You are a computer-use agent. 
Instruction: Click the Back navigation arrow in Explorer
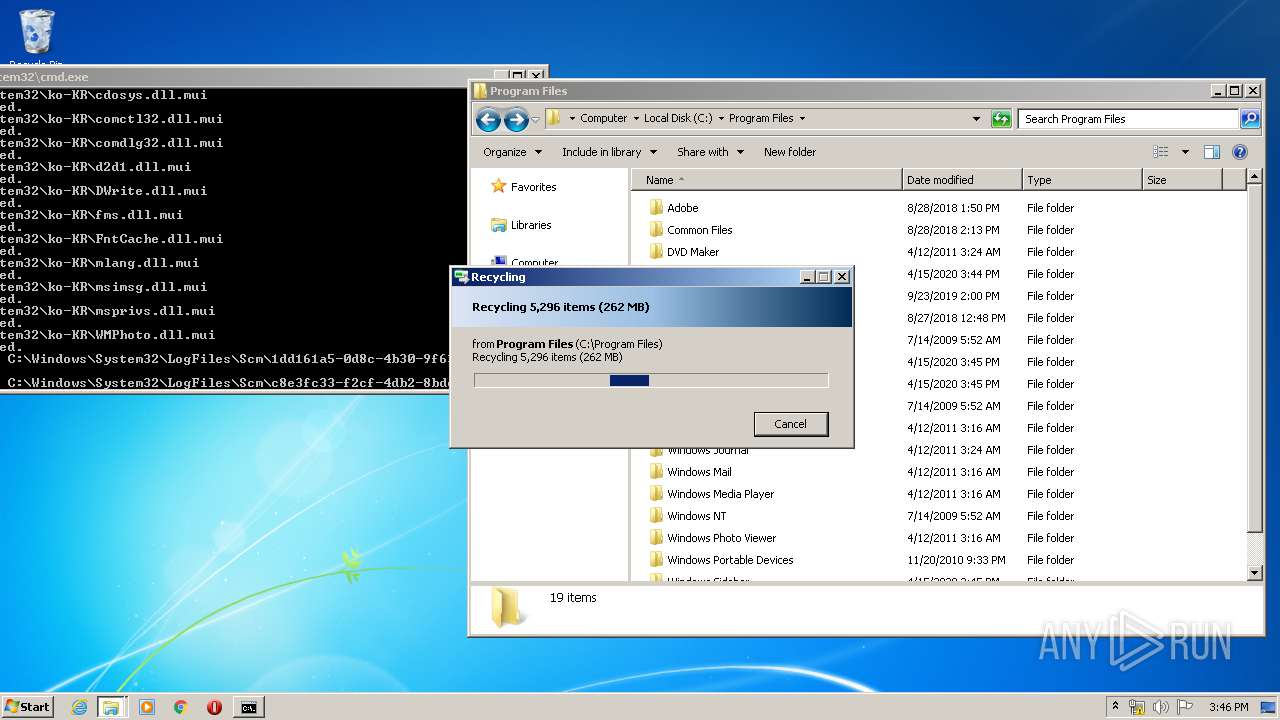[488, 121]
